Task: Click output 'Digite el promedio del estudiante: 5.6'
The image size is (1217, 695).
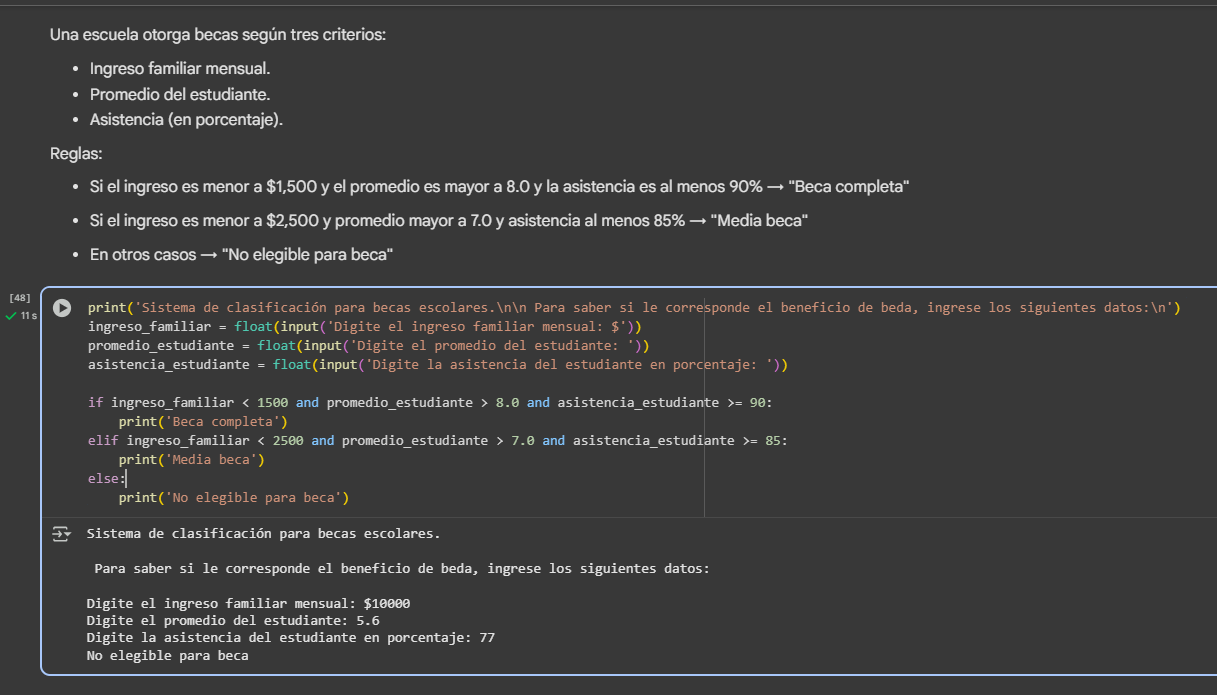Action: tap(233, 621)
